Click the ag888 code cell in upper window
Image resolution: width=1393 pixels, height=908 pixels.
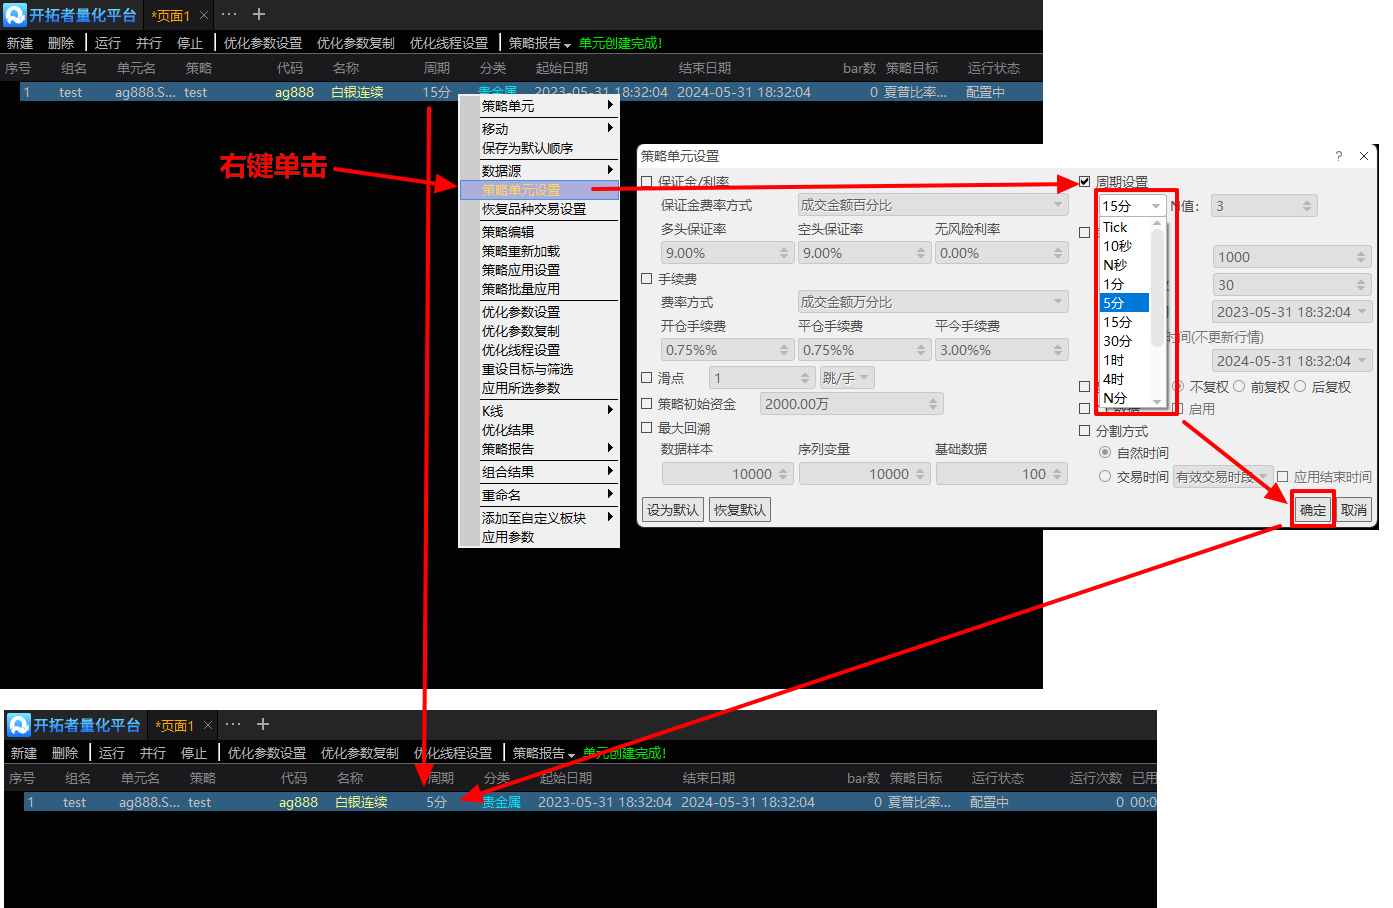click(x=294, y=92)
